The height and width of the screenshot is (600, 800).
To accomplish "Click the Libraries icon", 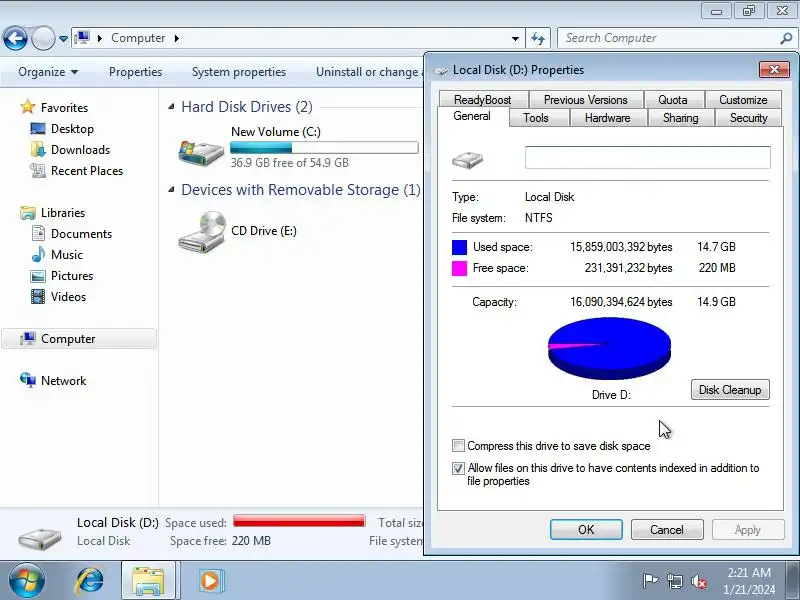I will coord(28,213).
